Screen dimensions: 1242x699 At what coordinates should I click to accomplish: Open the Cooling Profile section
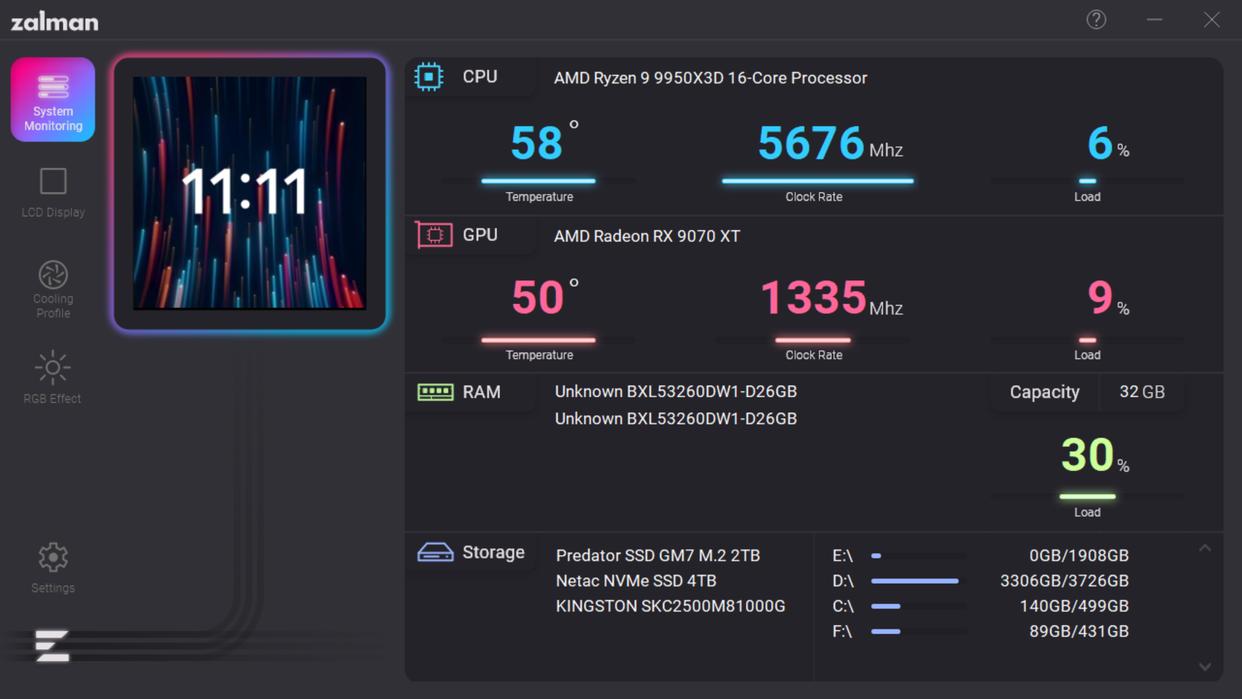click(53, 289)
